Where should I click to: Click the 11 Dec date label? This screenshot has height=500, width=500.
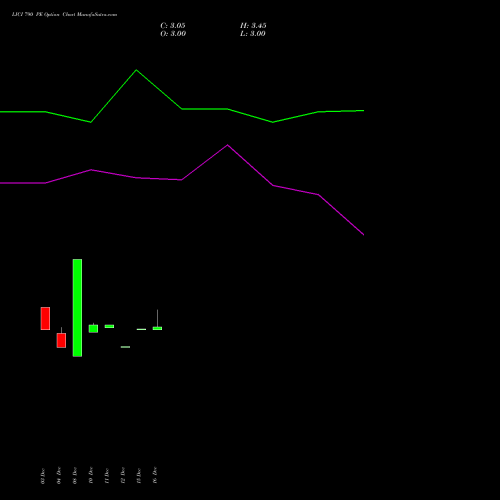(107, 476)
